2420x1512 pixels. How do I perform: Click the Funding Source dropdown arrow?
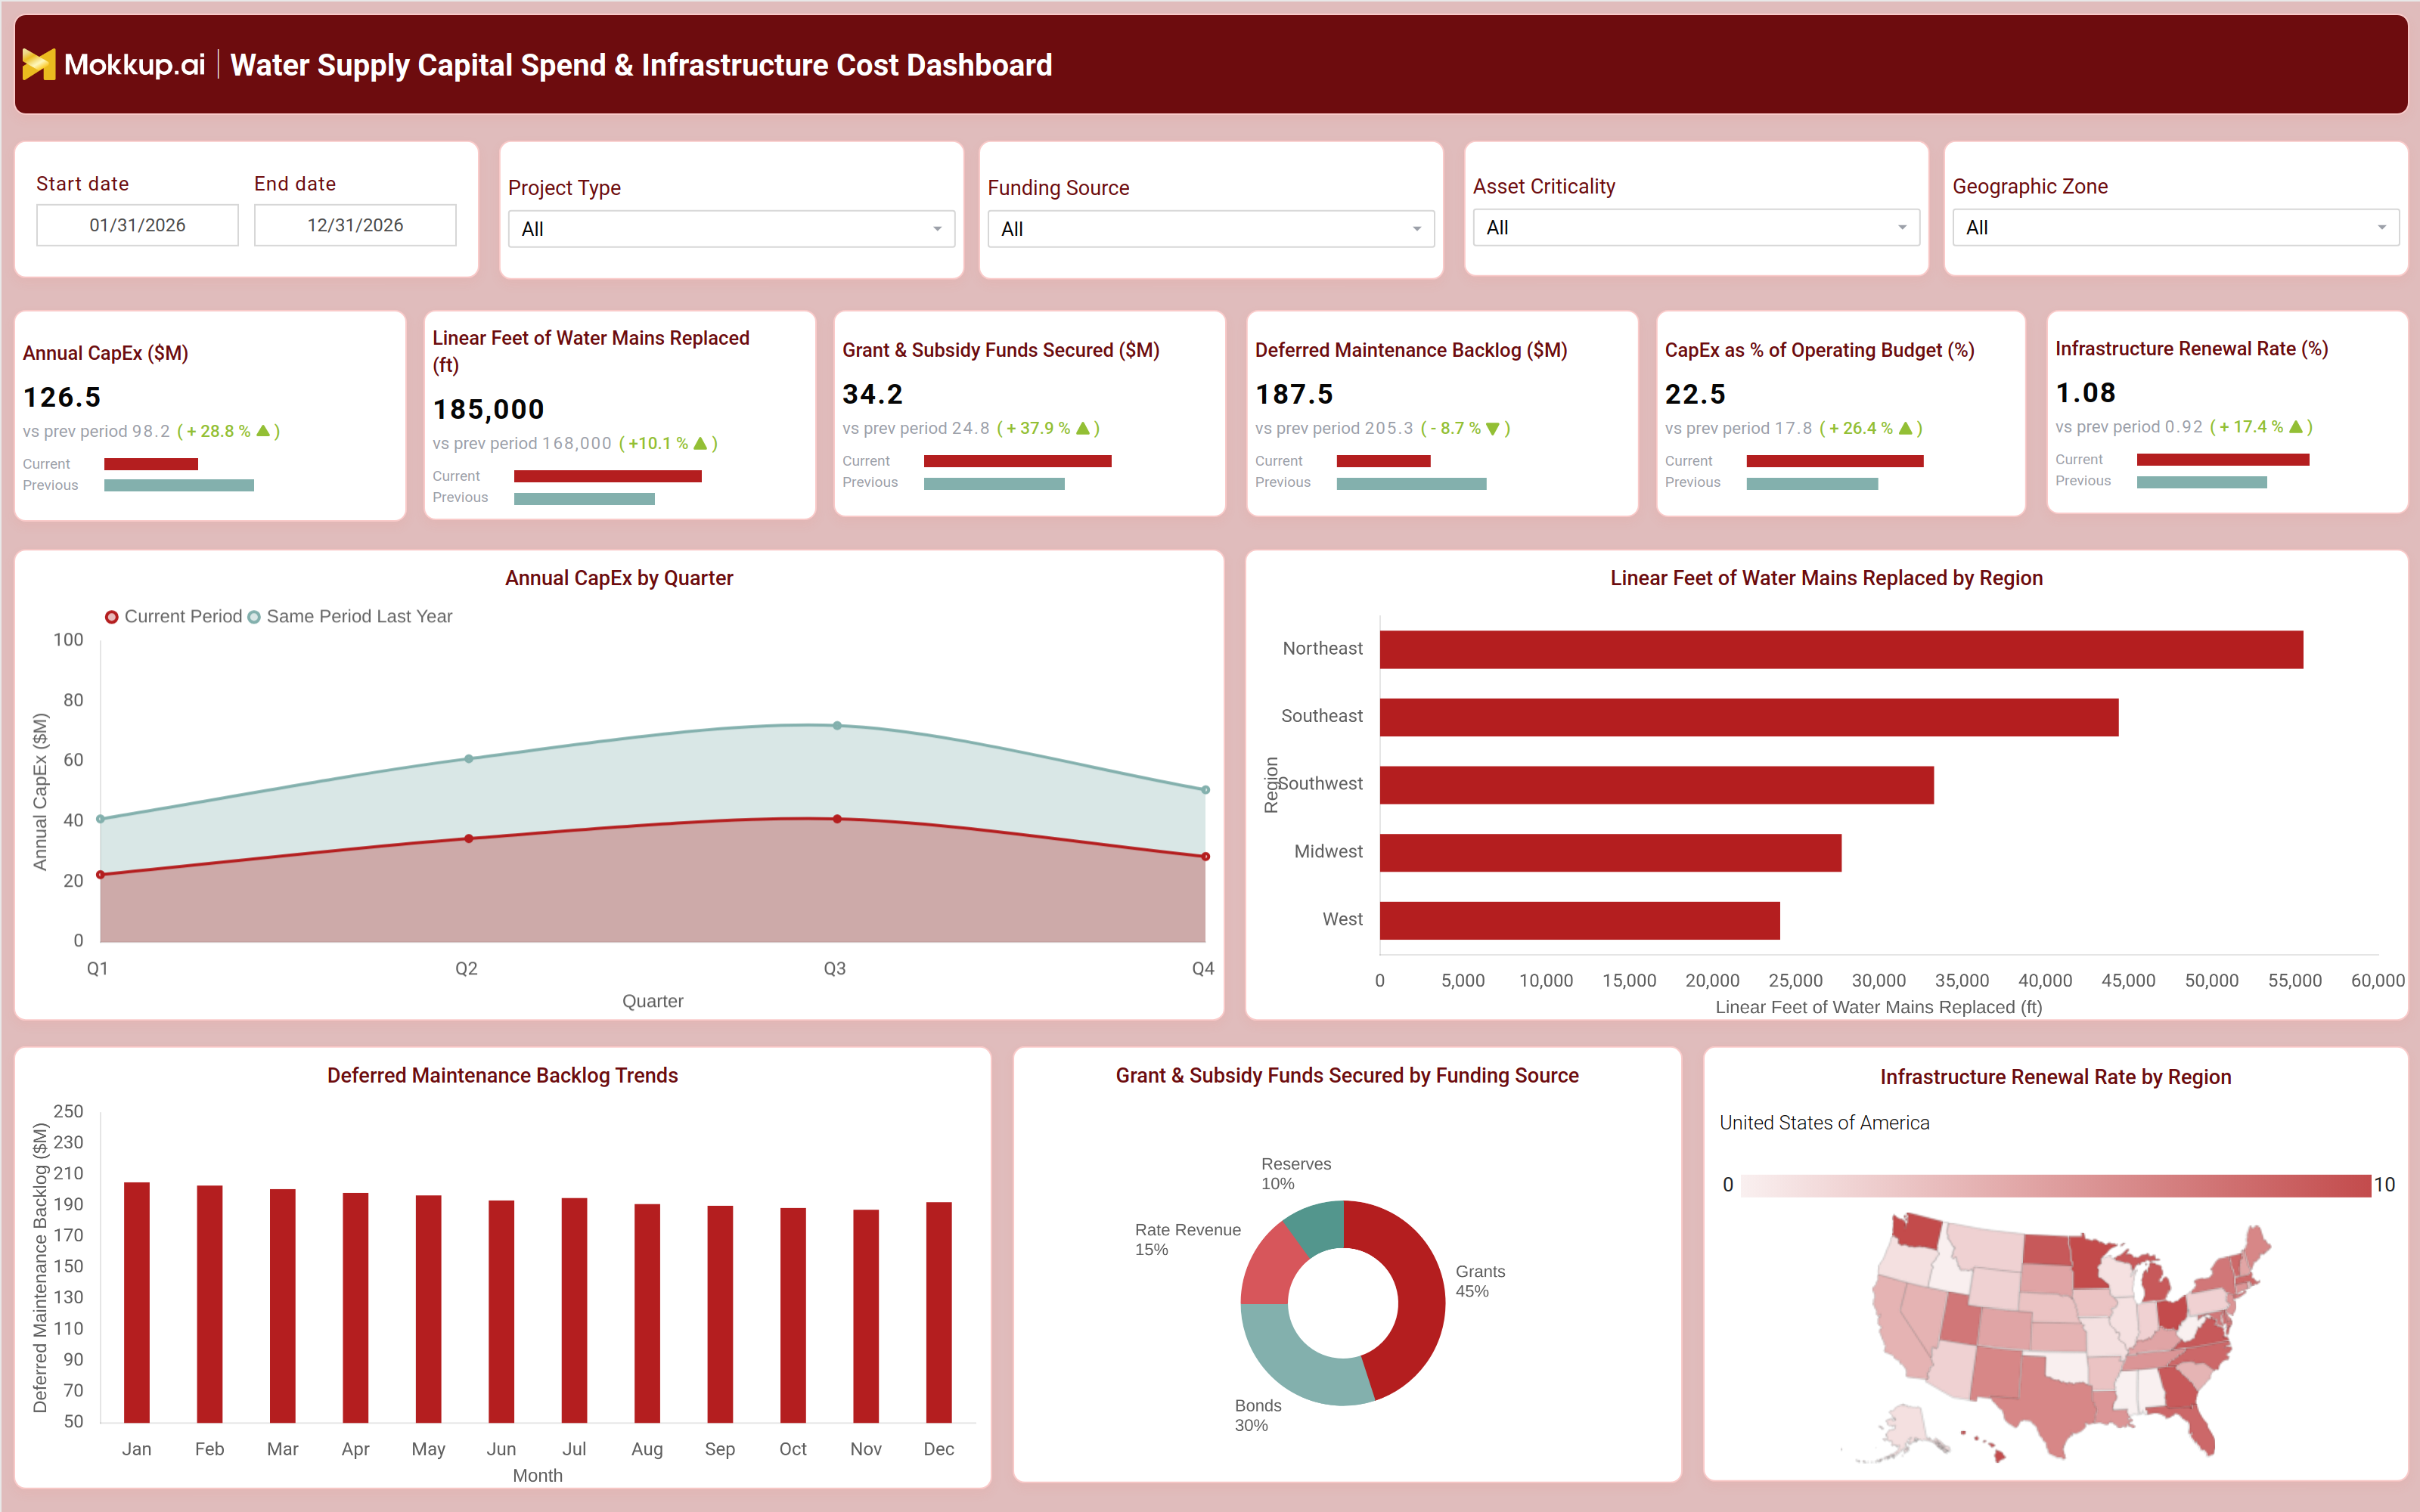coord(1416,229)
